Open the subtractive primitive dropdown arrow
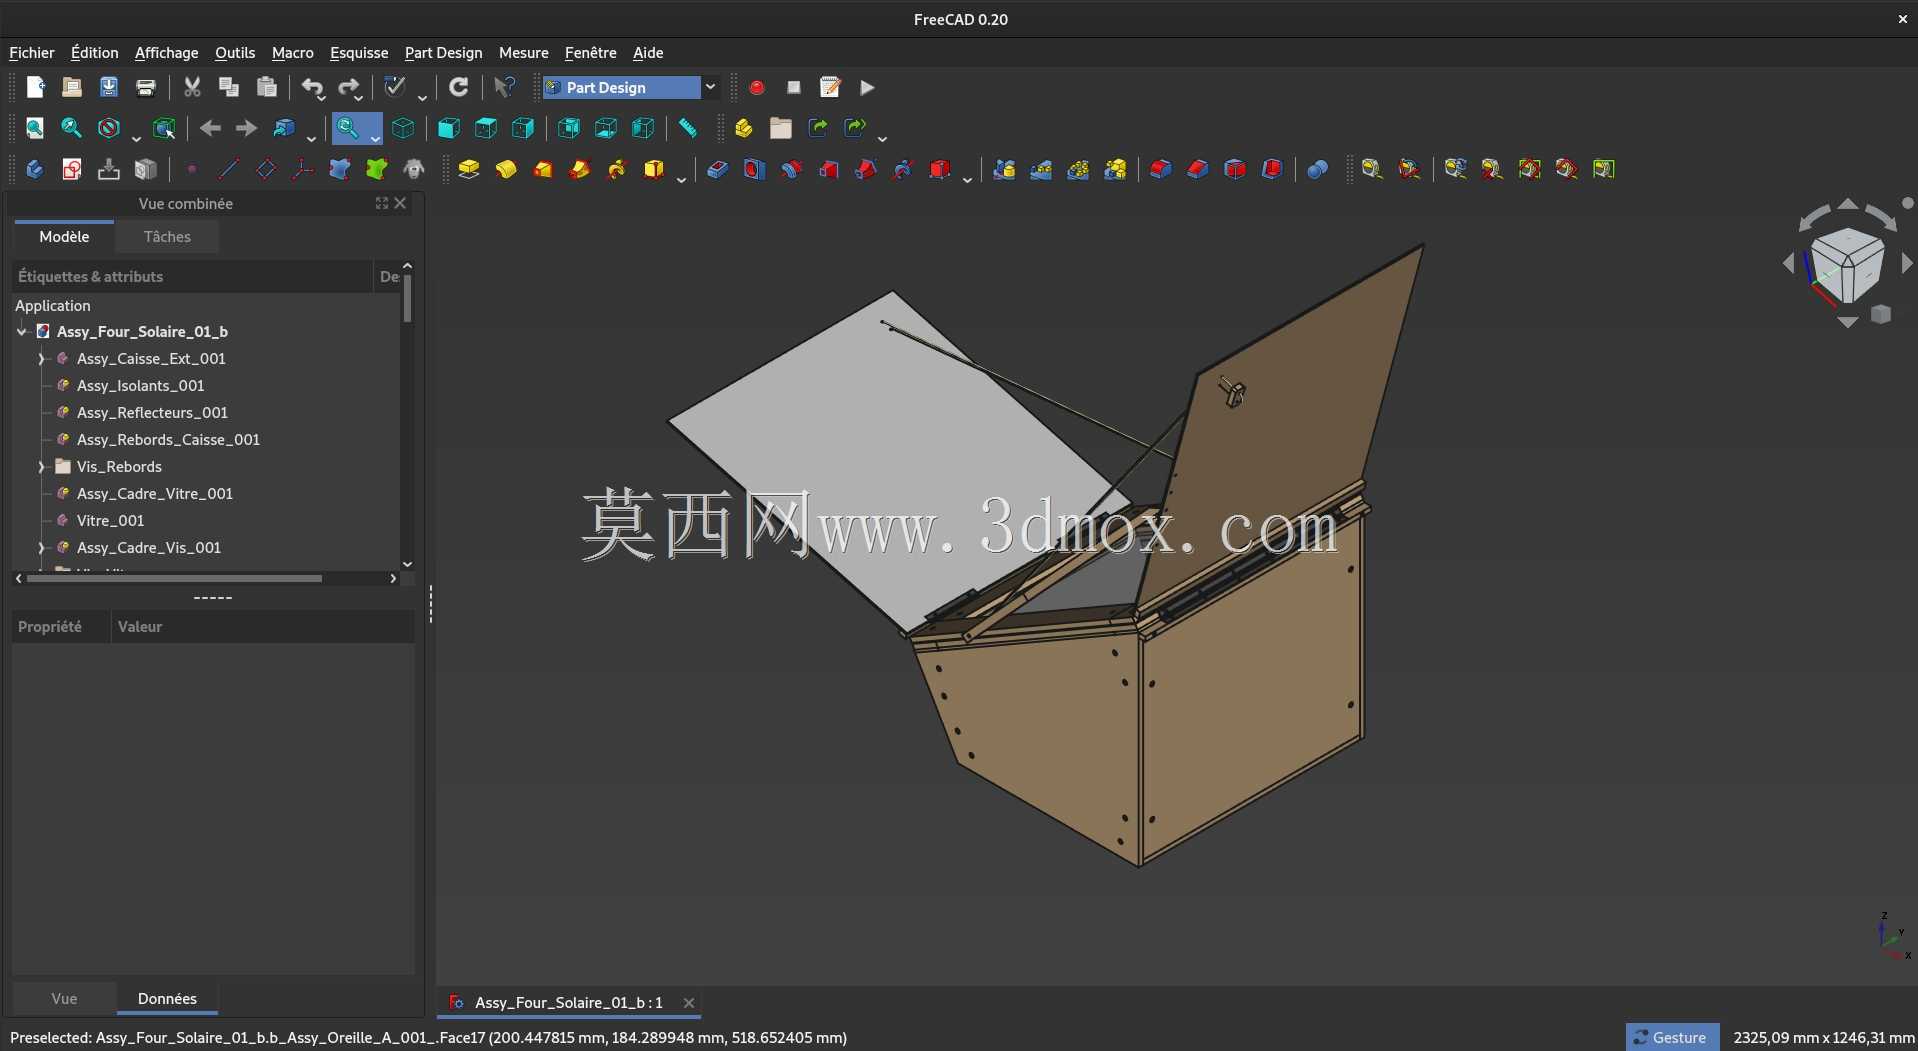This screenshot has height=1051, width=1918. pos(967,179)
